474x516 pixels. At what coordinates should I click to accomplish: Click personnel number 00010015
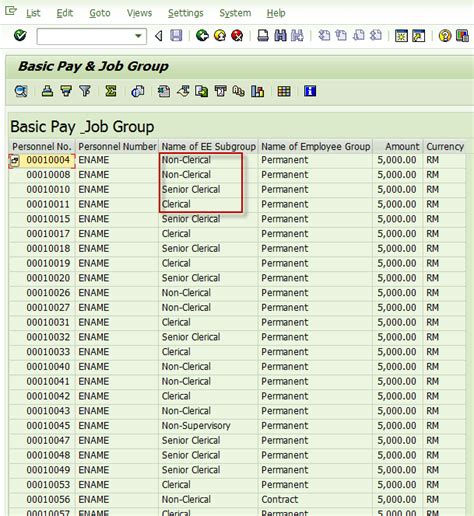point(48,219)
